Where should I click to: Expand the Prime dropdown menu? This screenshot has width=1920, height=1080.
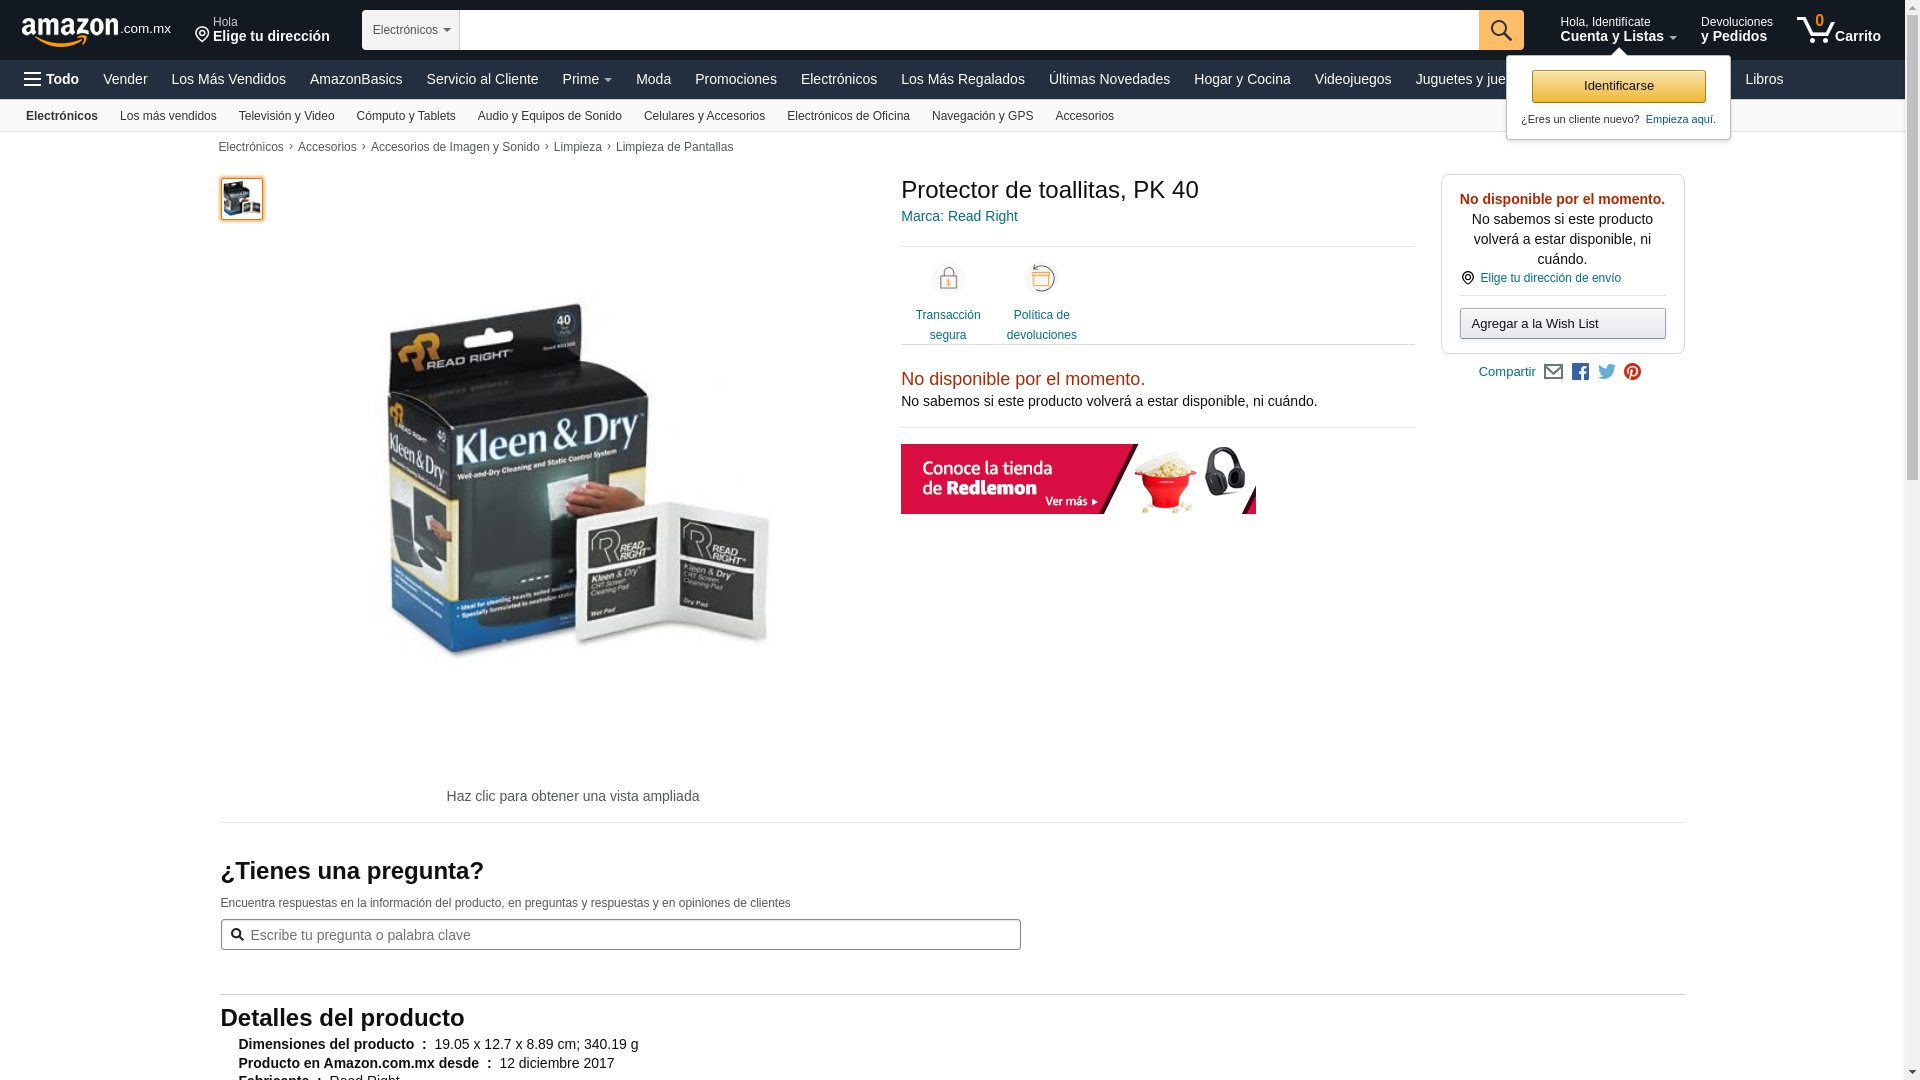pyautogui.click(x=587, y=79)
